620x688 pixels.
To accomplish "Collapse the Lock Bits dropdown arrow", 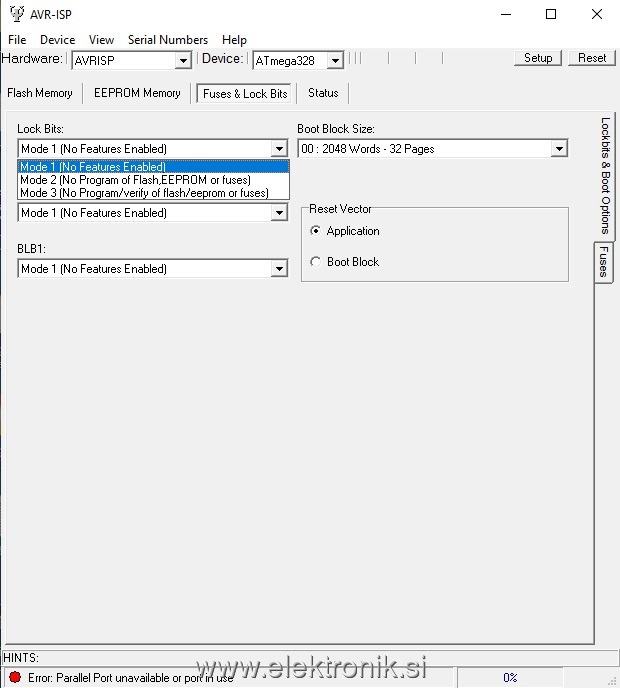I will (279, 149).
